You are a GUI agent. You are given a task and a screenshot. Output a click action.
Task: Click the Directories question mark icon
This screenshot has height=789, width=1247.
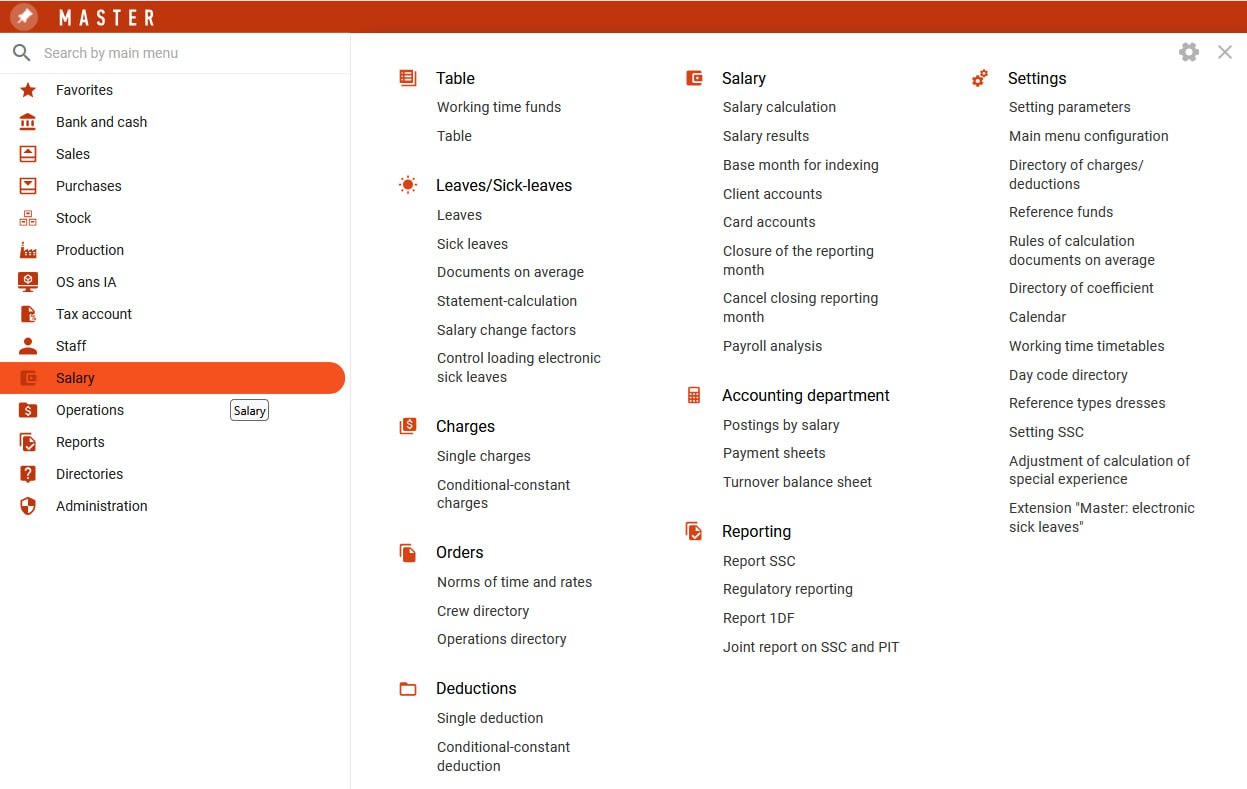[x=28, y=474]
